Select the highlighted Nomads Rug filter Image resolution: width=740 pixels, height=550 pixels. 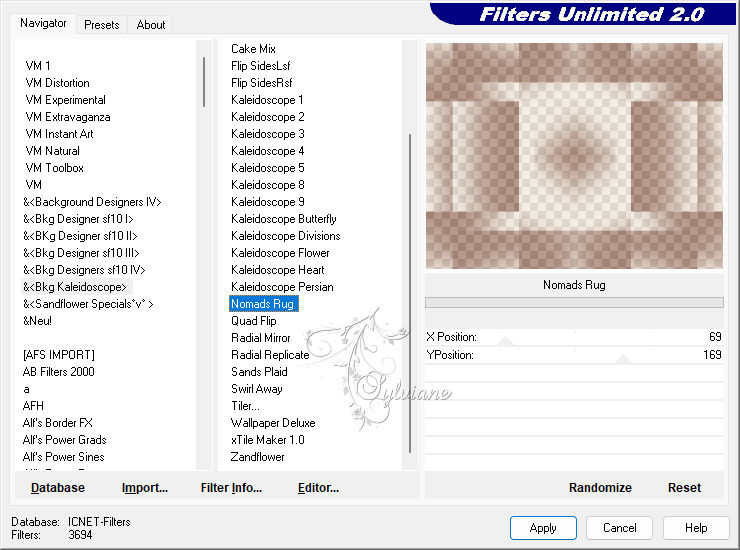264,304
